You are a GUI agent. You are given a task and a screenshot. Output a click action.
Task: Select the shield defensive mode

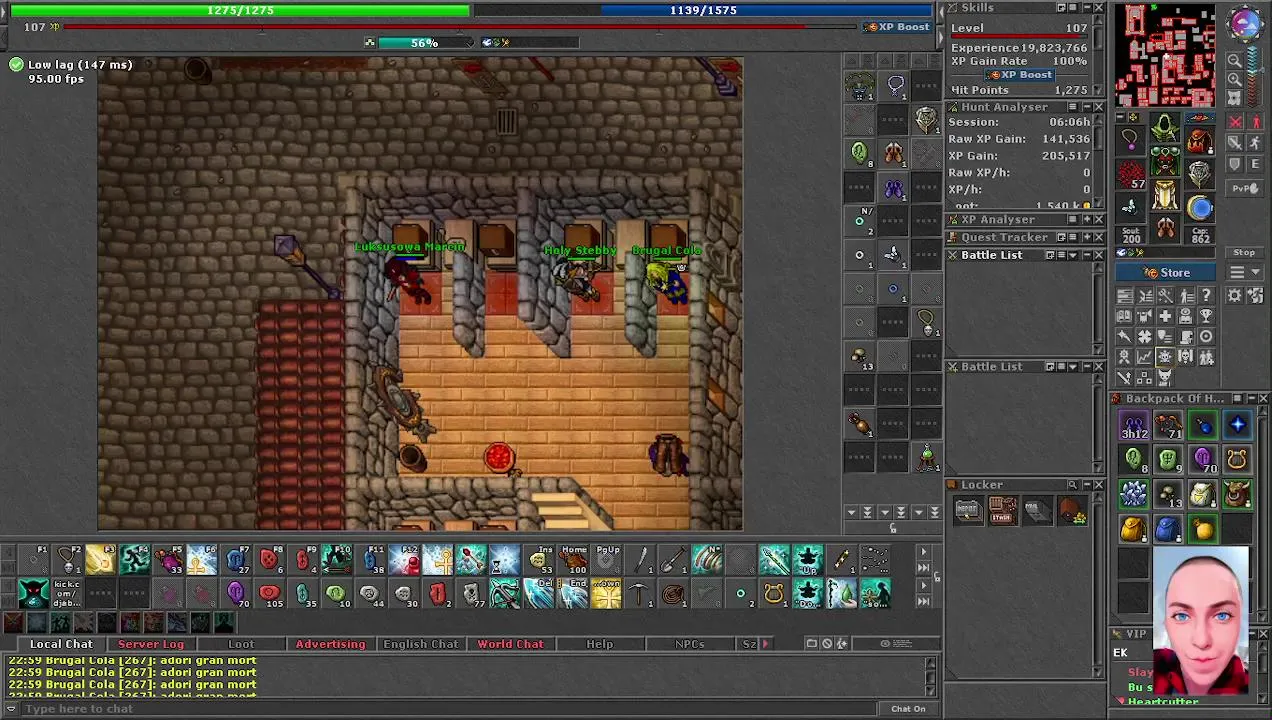coord(1235,163)
